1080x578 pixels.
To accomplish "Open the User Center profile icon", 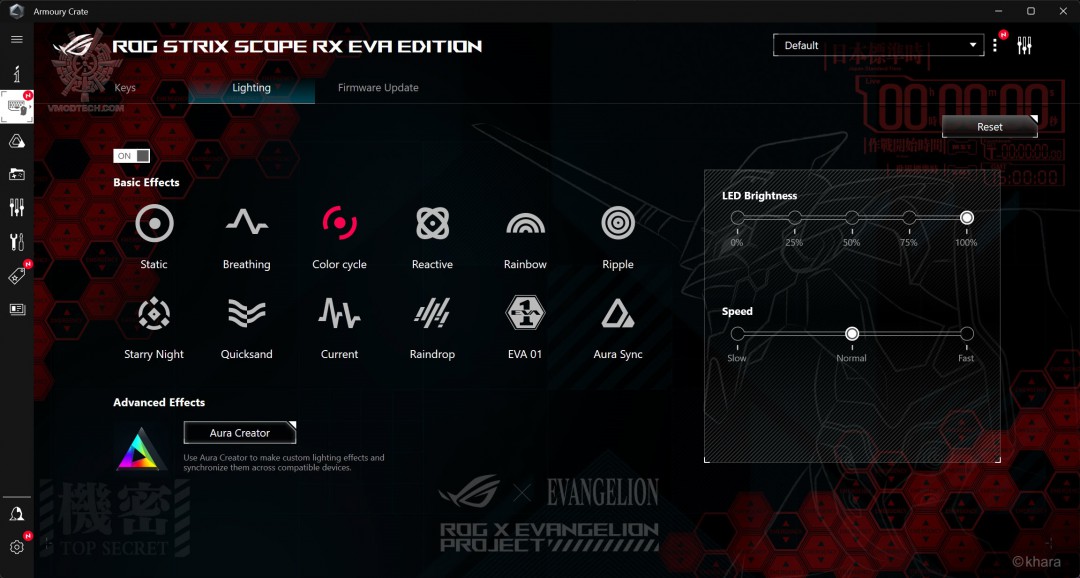I will pos(17,514).
